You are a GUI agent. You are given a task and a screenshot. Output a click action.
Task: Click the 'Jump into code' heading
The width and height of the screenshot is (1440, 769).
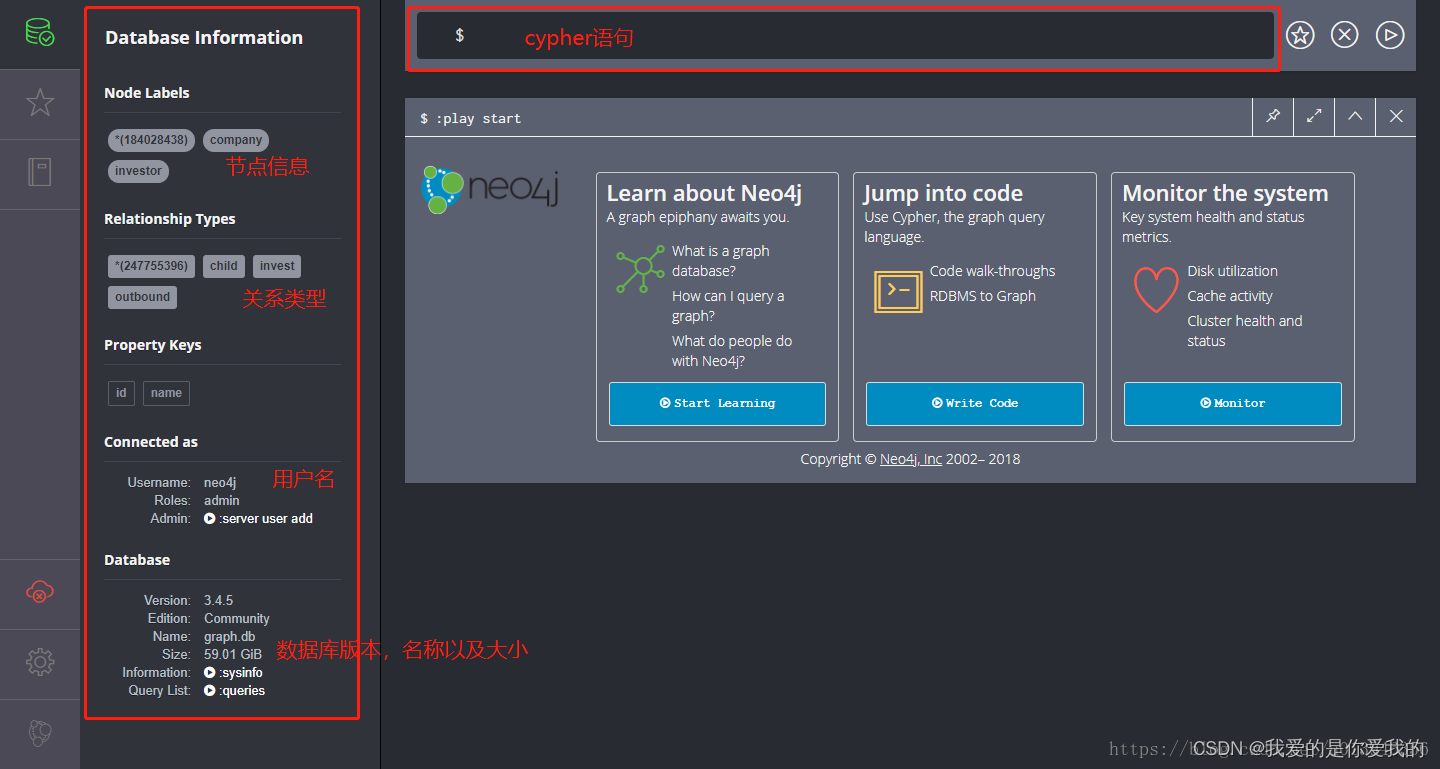click(943, 193)
